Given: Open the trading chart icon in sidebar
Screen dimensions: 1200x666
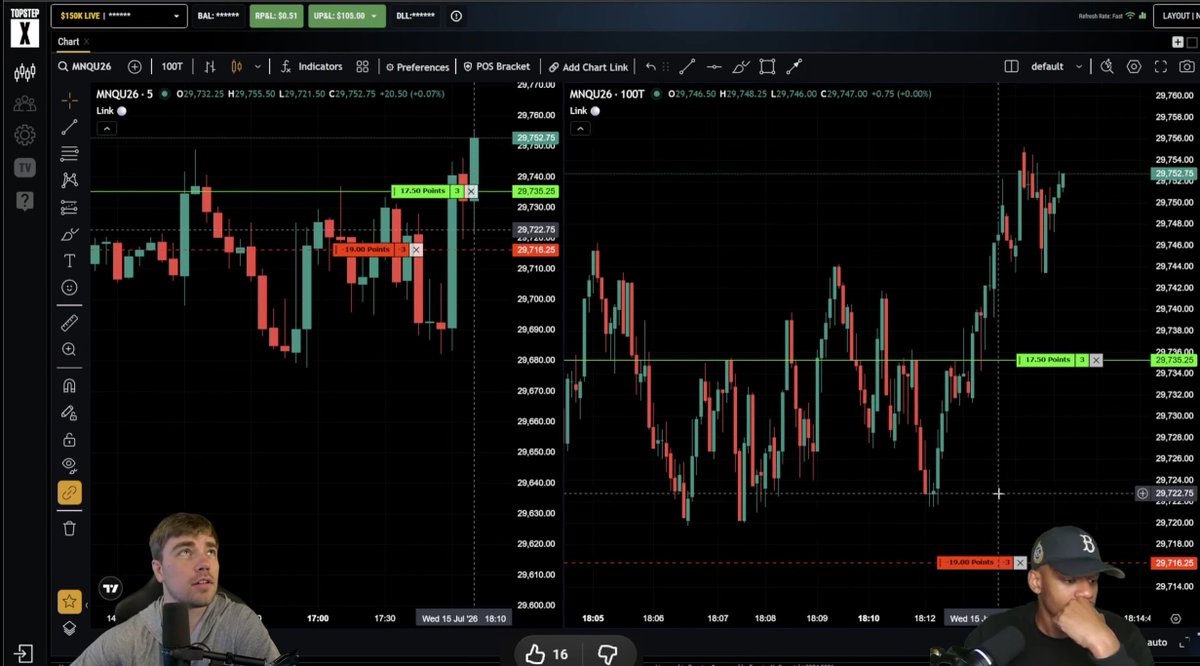Looking at the screenshot, I should (25, 72).
